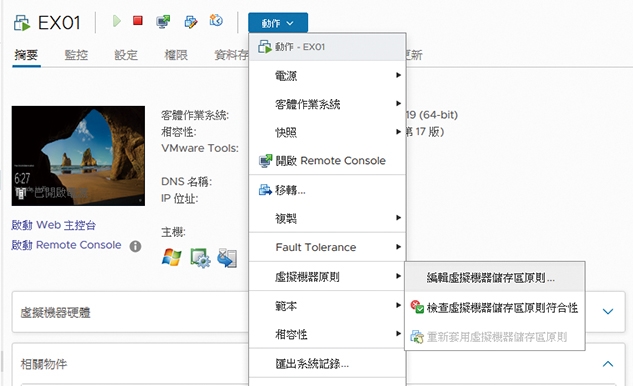
Task: Open the 設定 tab
Action: (x=126, y=55)
